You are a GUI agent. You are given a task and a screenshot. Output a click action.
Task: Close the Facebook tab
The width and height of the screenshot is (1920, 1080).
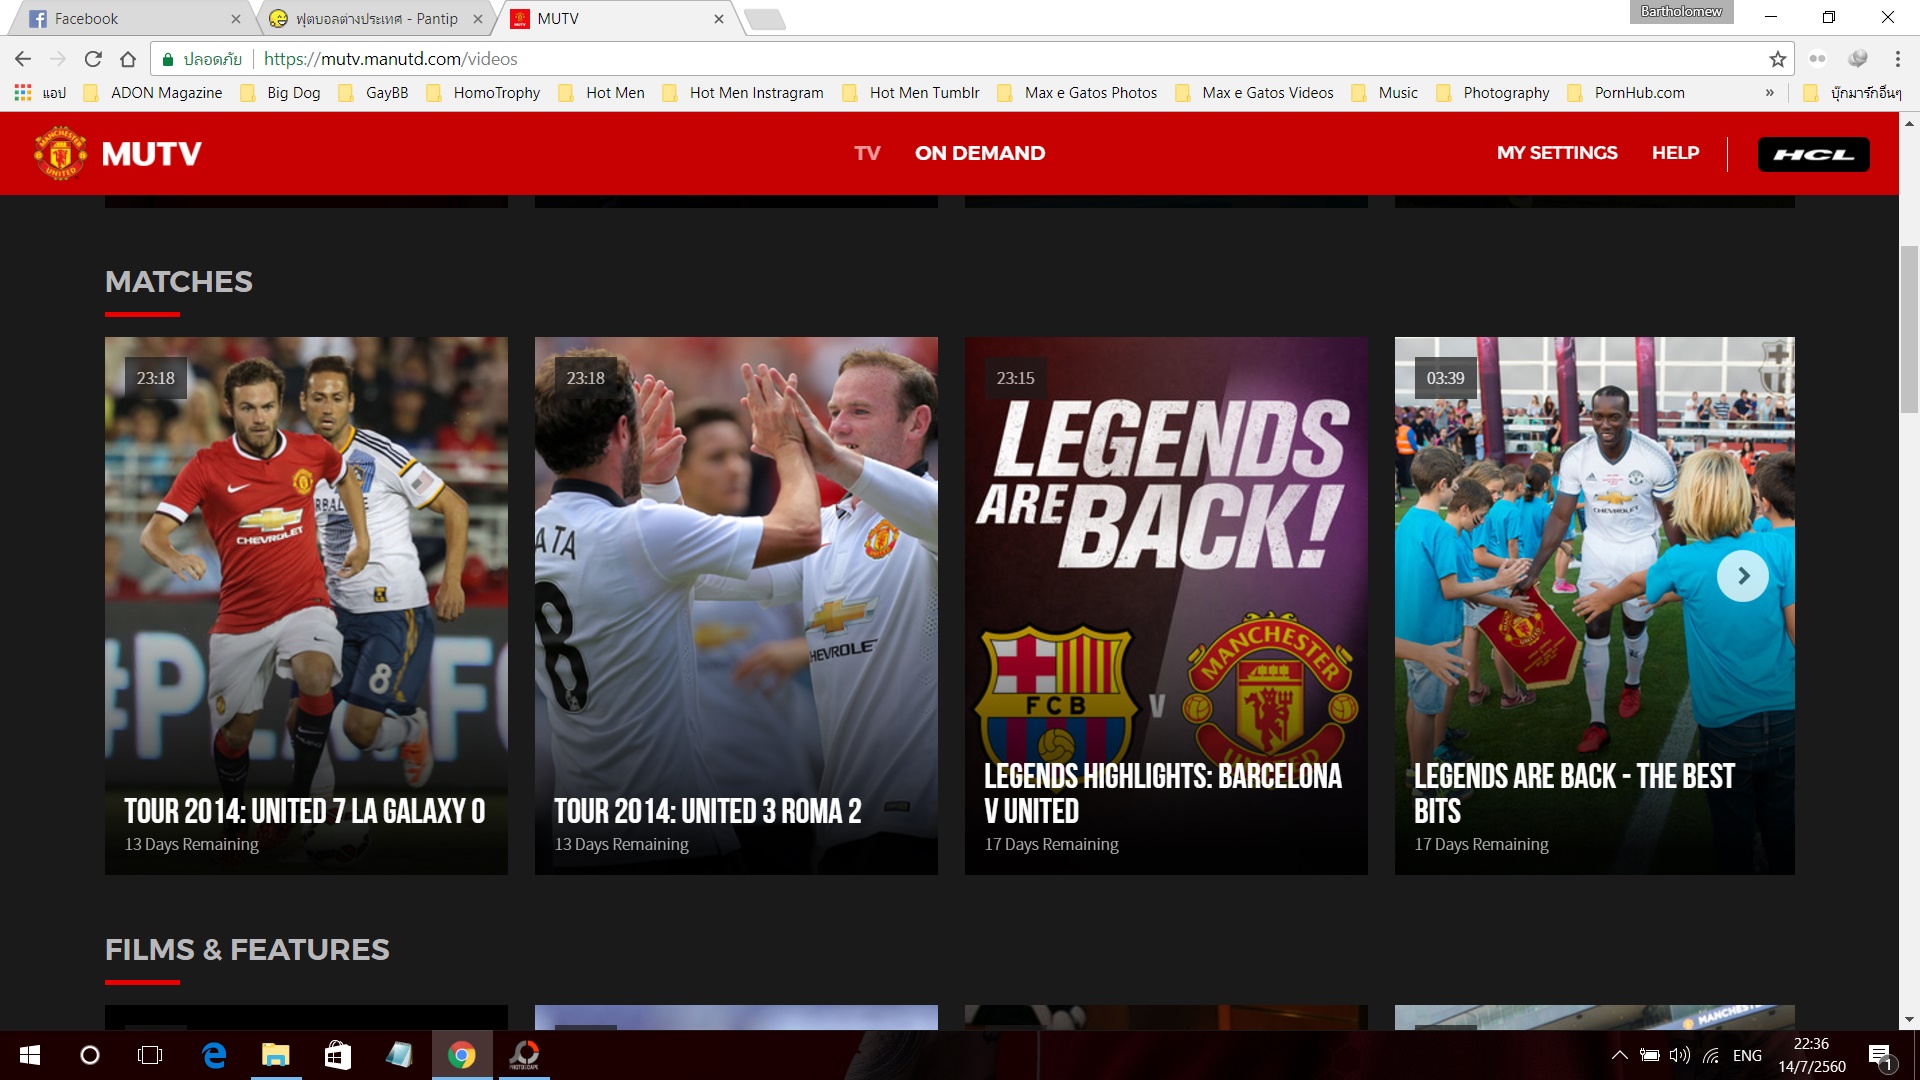(x=236, y=19)
